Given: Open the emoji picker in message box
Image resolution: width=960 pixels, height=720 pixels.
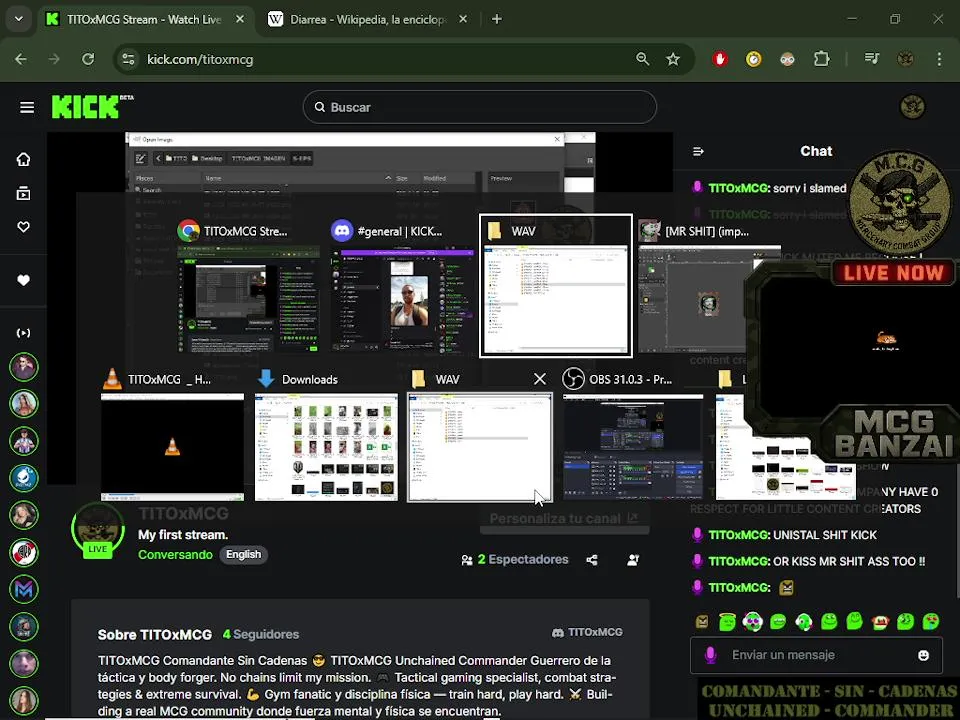Looking at the screenshot, I should 923,655.
